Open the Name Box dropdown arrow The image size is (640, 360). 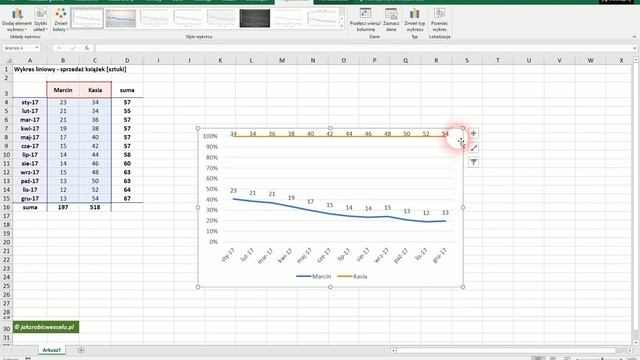(37, 48)
